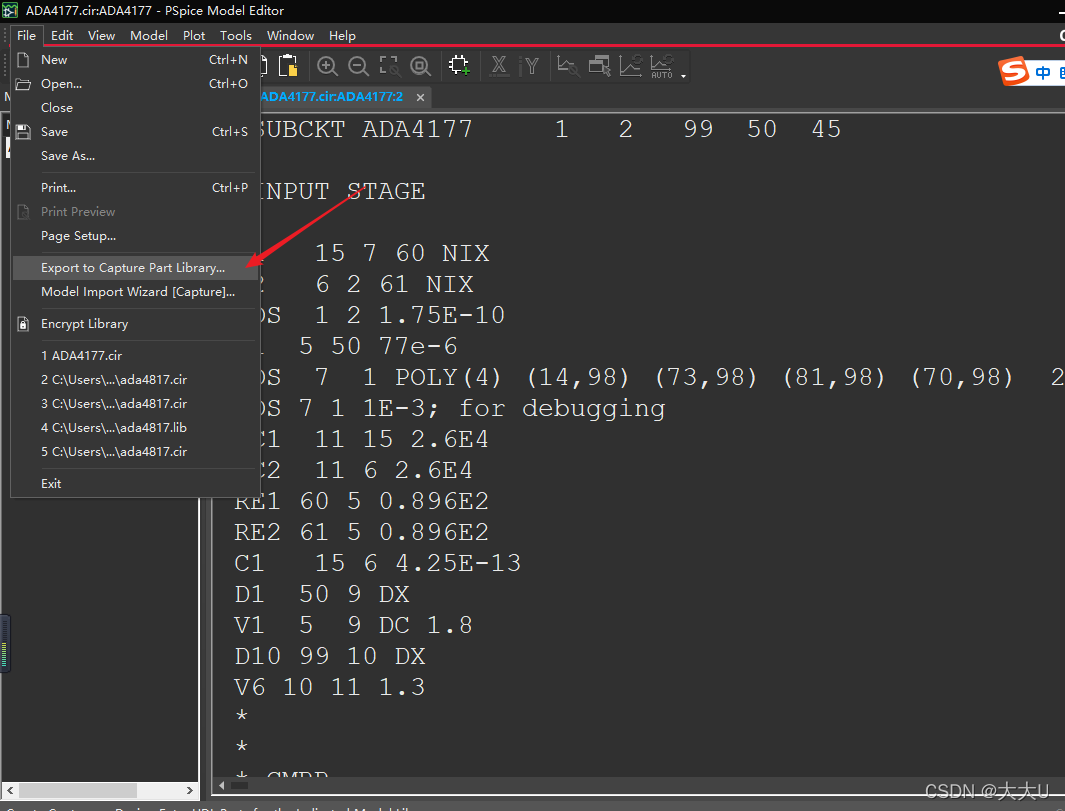
Task: Click the window selection cursor icon
Action: 600,66
